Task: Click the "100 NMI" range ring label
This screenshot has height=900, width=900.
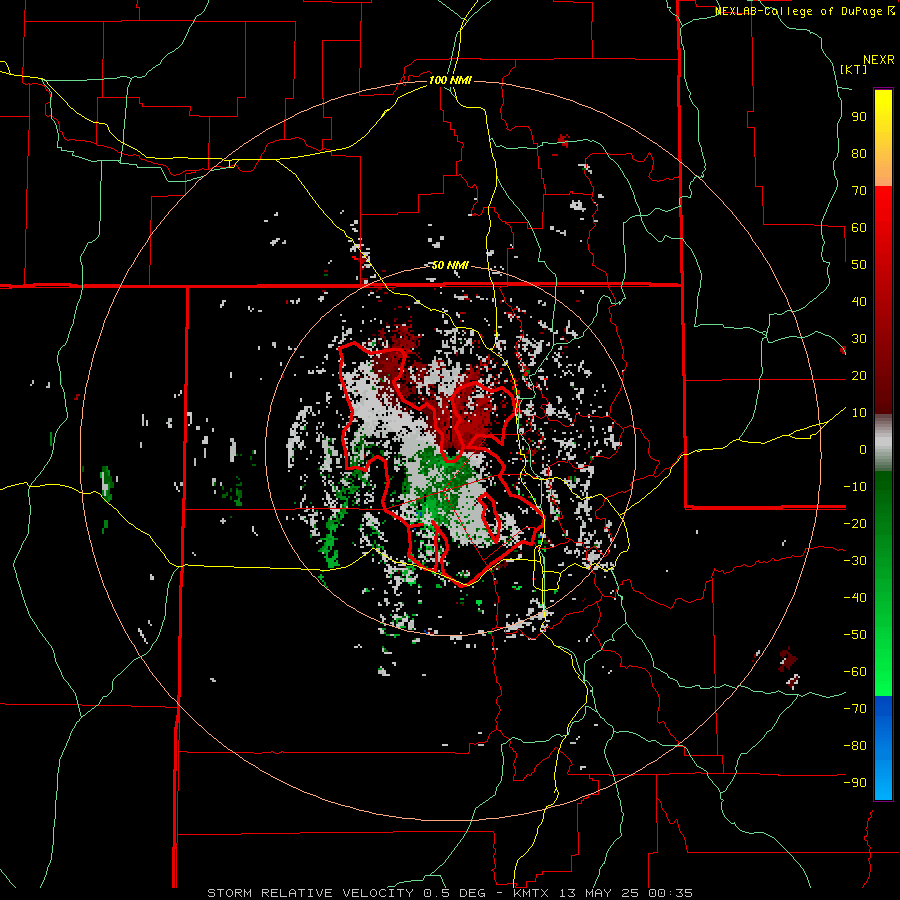Action: (450, 80)
